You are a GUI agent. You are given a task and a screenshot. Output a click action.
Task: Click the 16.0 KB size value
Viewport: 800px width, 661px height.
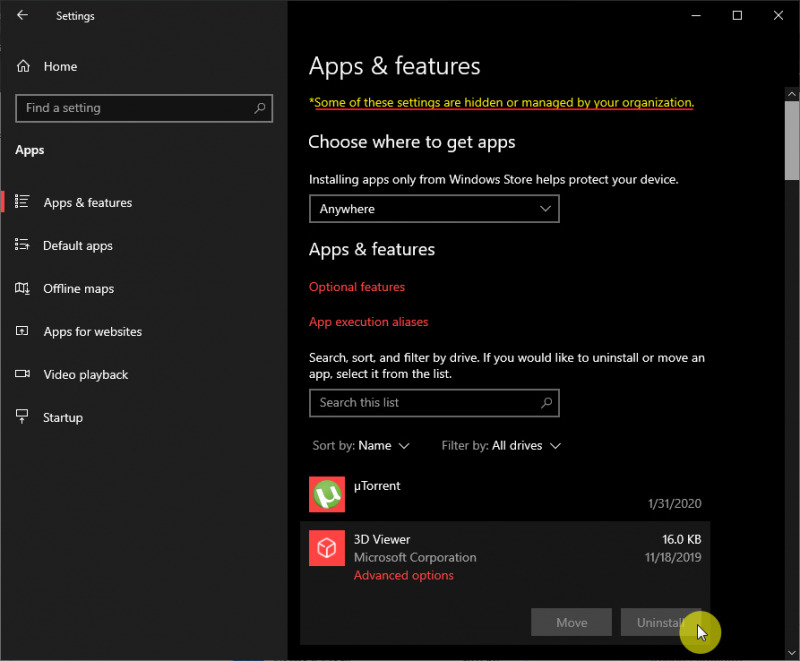pos(681,540)
